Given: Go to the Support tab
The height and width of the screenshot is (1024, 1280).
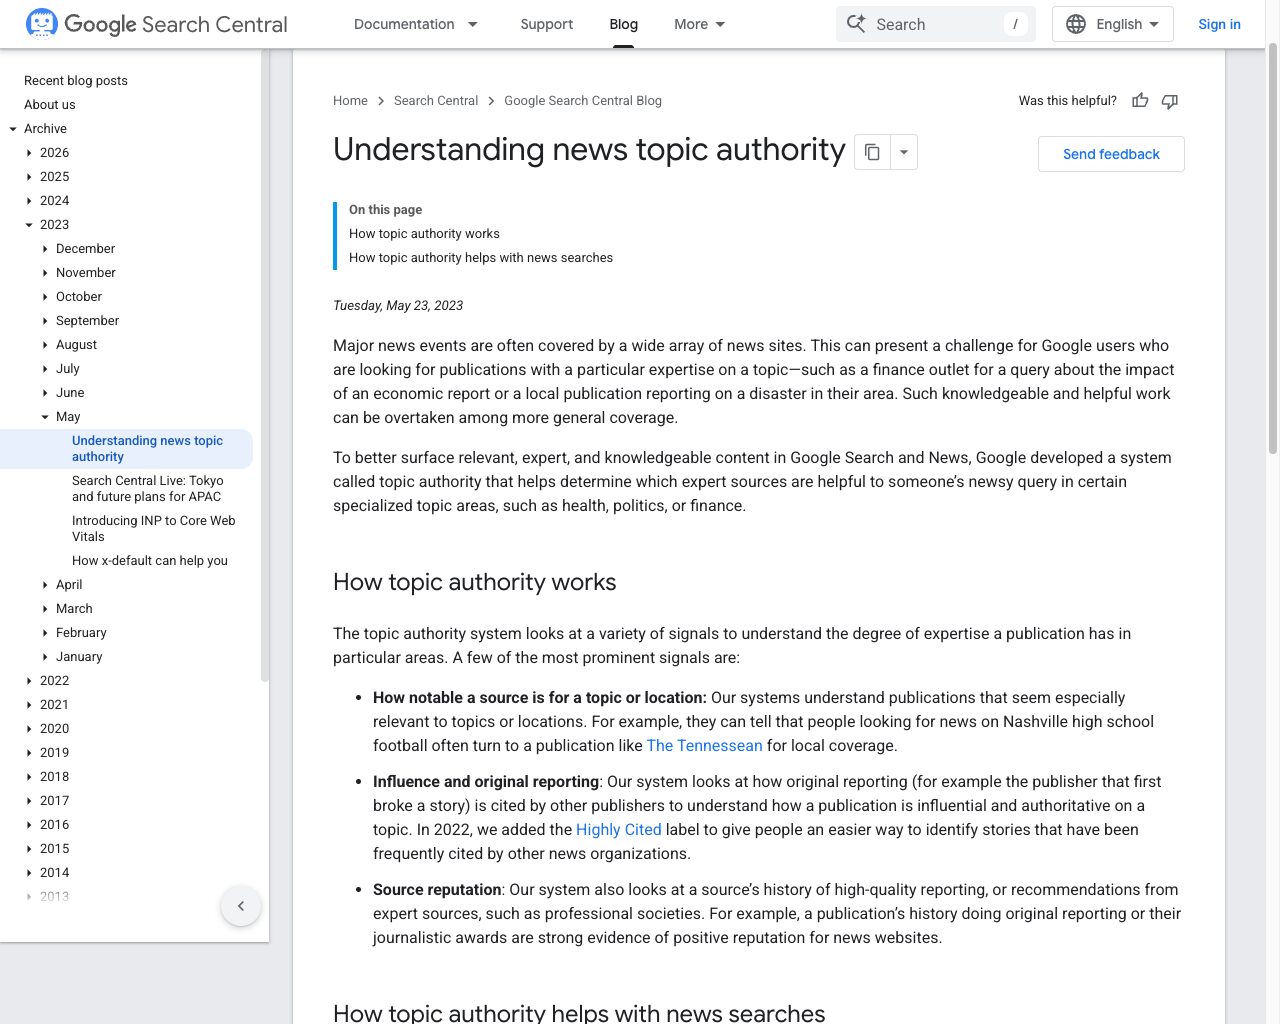Looking at the screenshot, I should click(546, 24).
